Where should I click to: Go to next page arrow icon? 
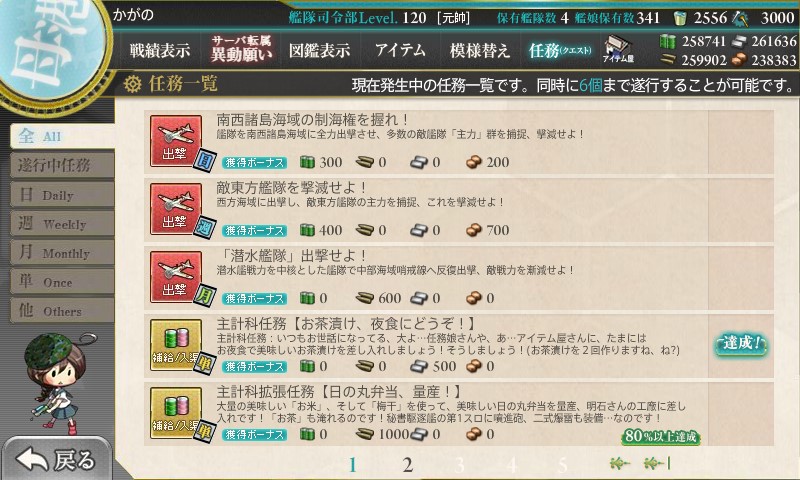pos(619,463)
